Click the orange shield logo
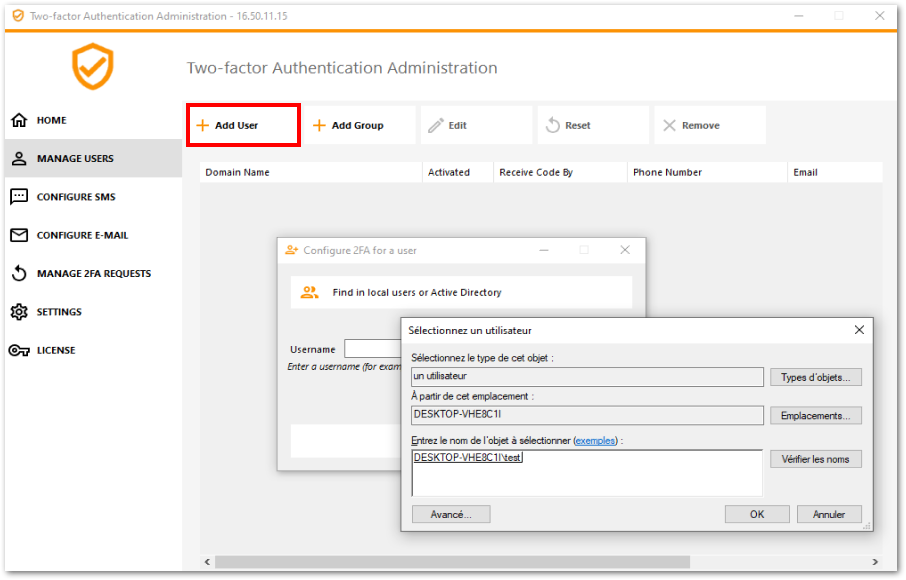This screenshot has height=580, width=906. click(92, 67)
